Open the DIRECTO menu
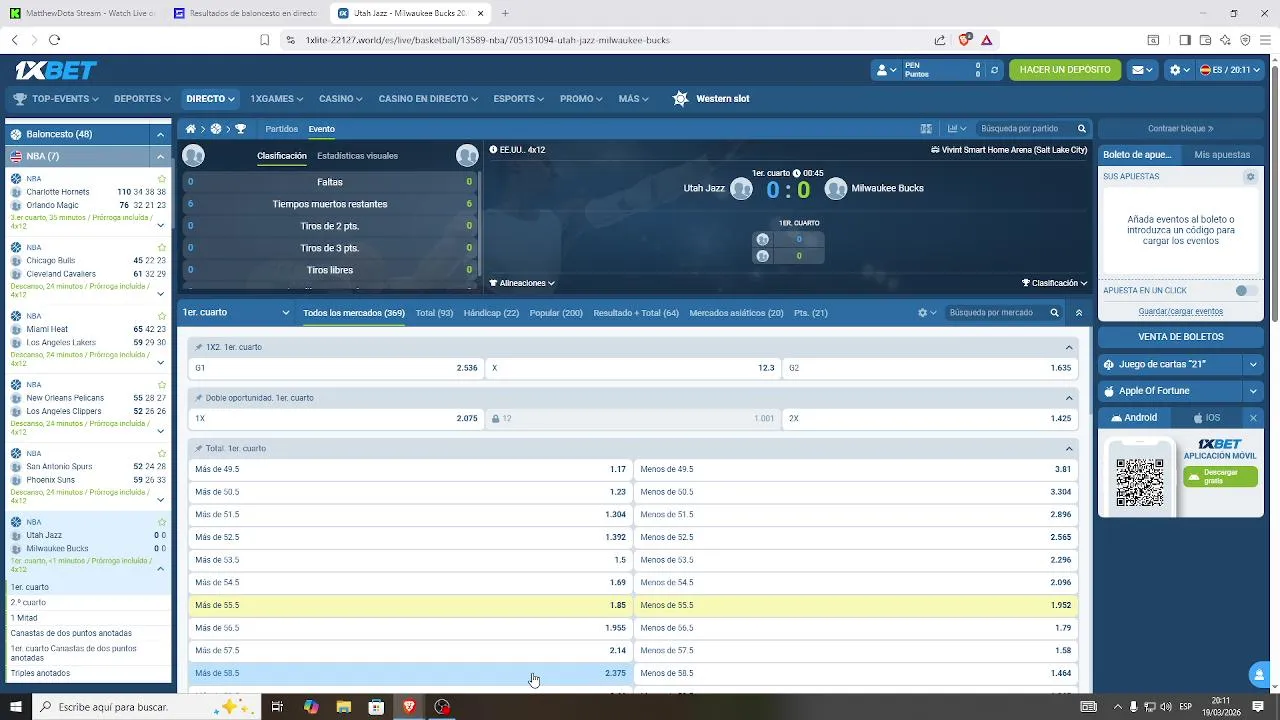 click(x=210, y=99)
